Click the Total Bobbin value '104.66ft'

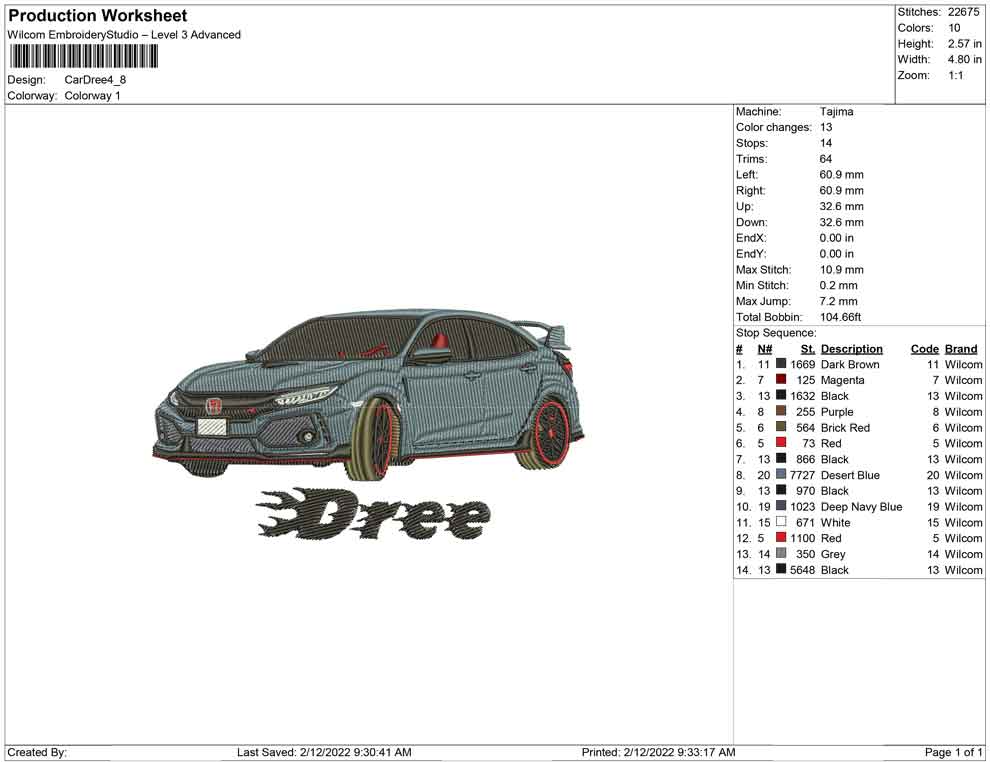click(840, 317)
